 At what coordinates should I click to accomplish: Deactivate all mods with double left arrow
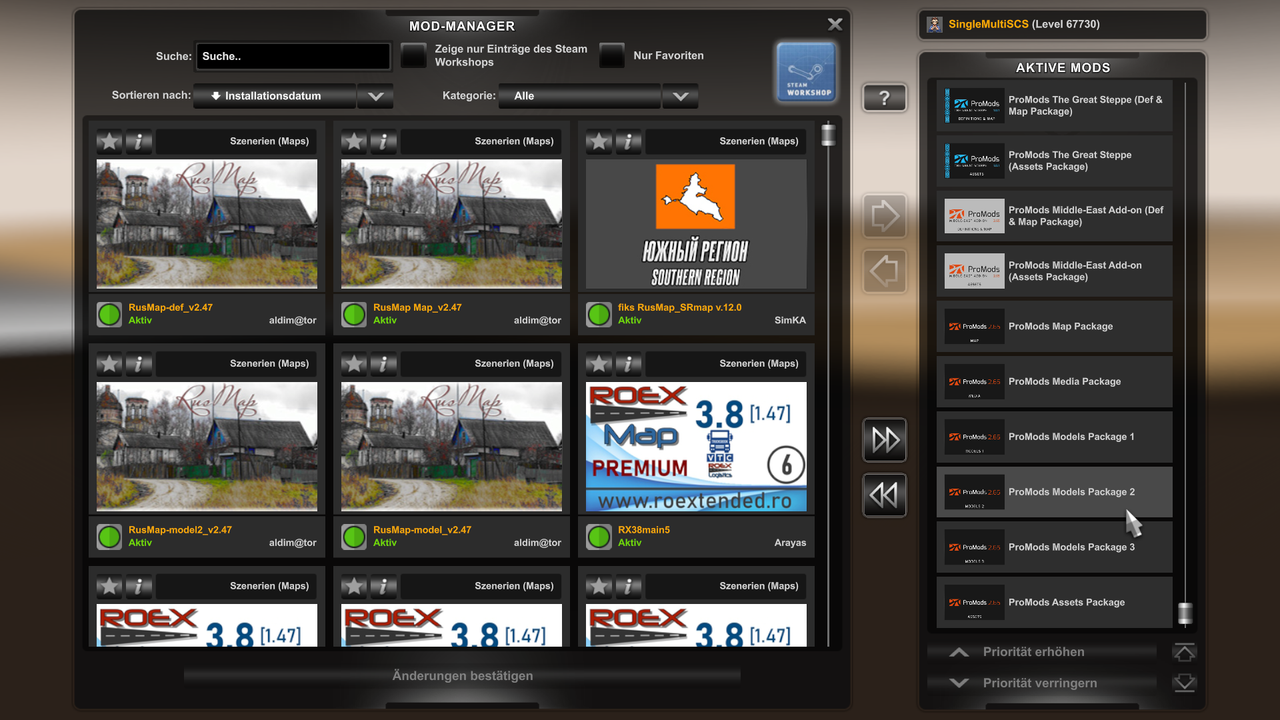point(885,495)
